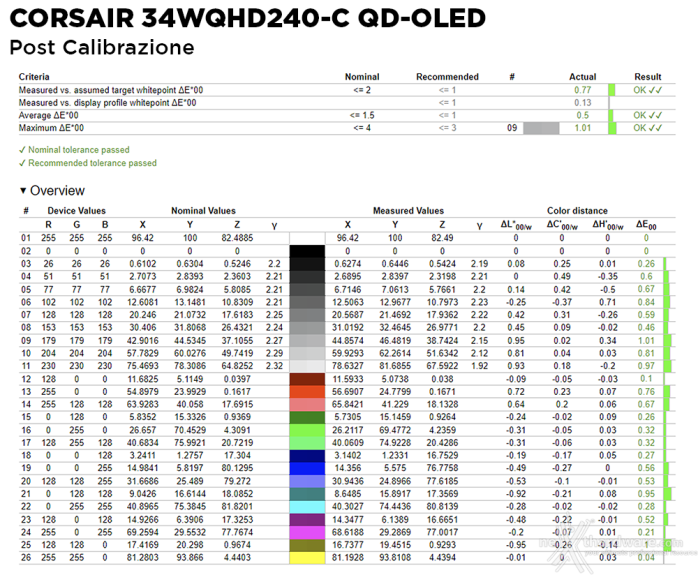The image size is (698, 575).
Task: Select the yellow swatch in row 26
Action: point(307,558)
